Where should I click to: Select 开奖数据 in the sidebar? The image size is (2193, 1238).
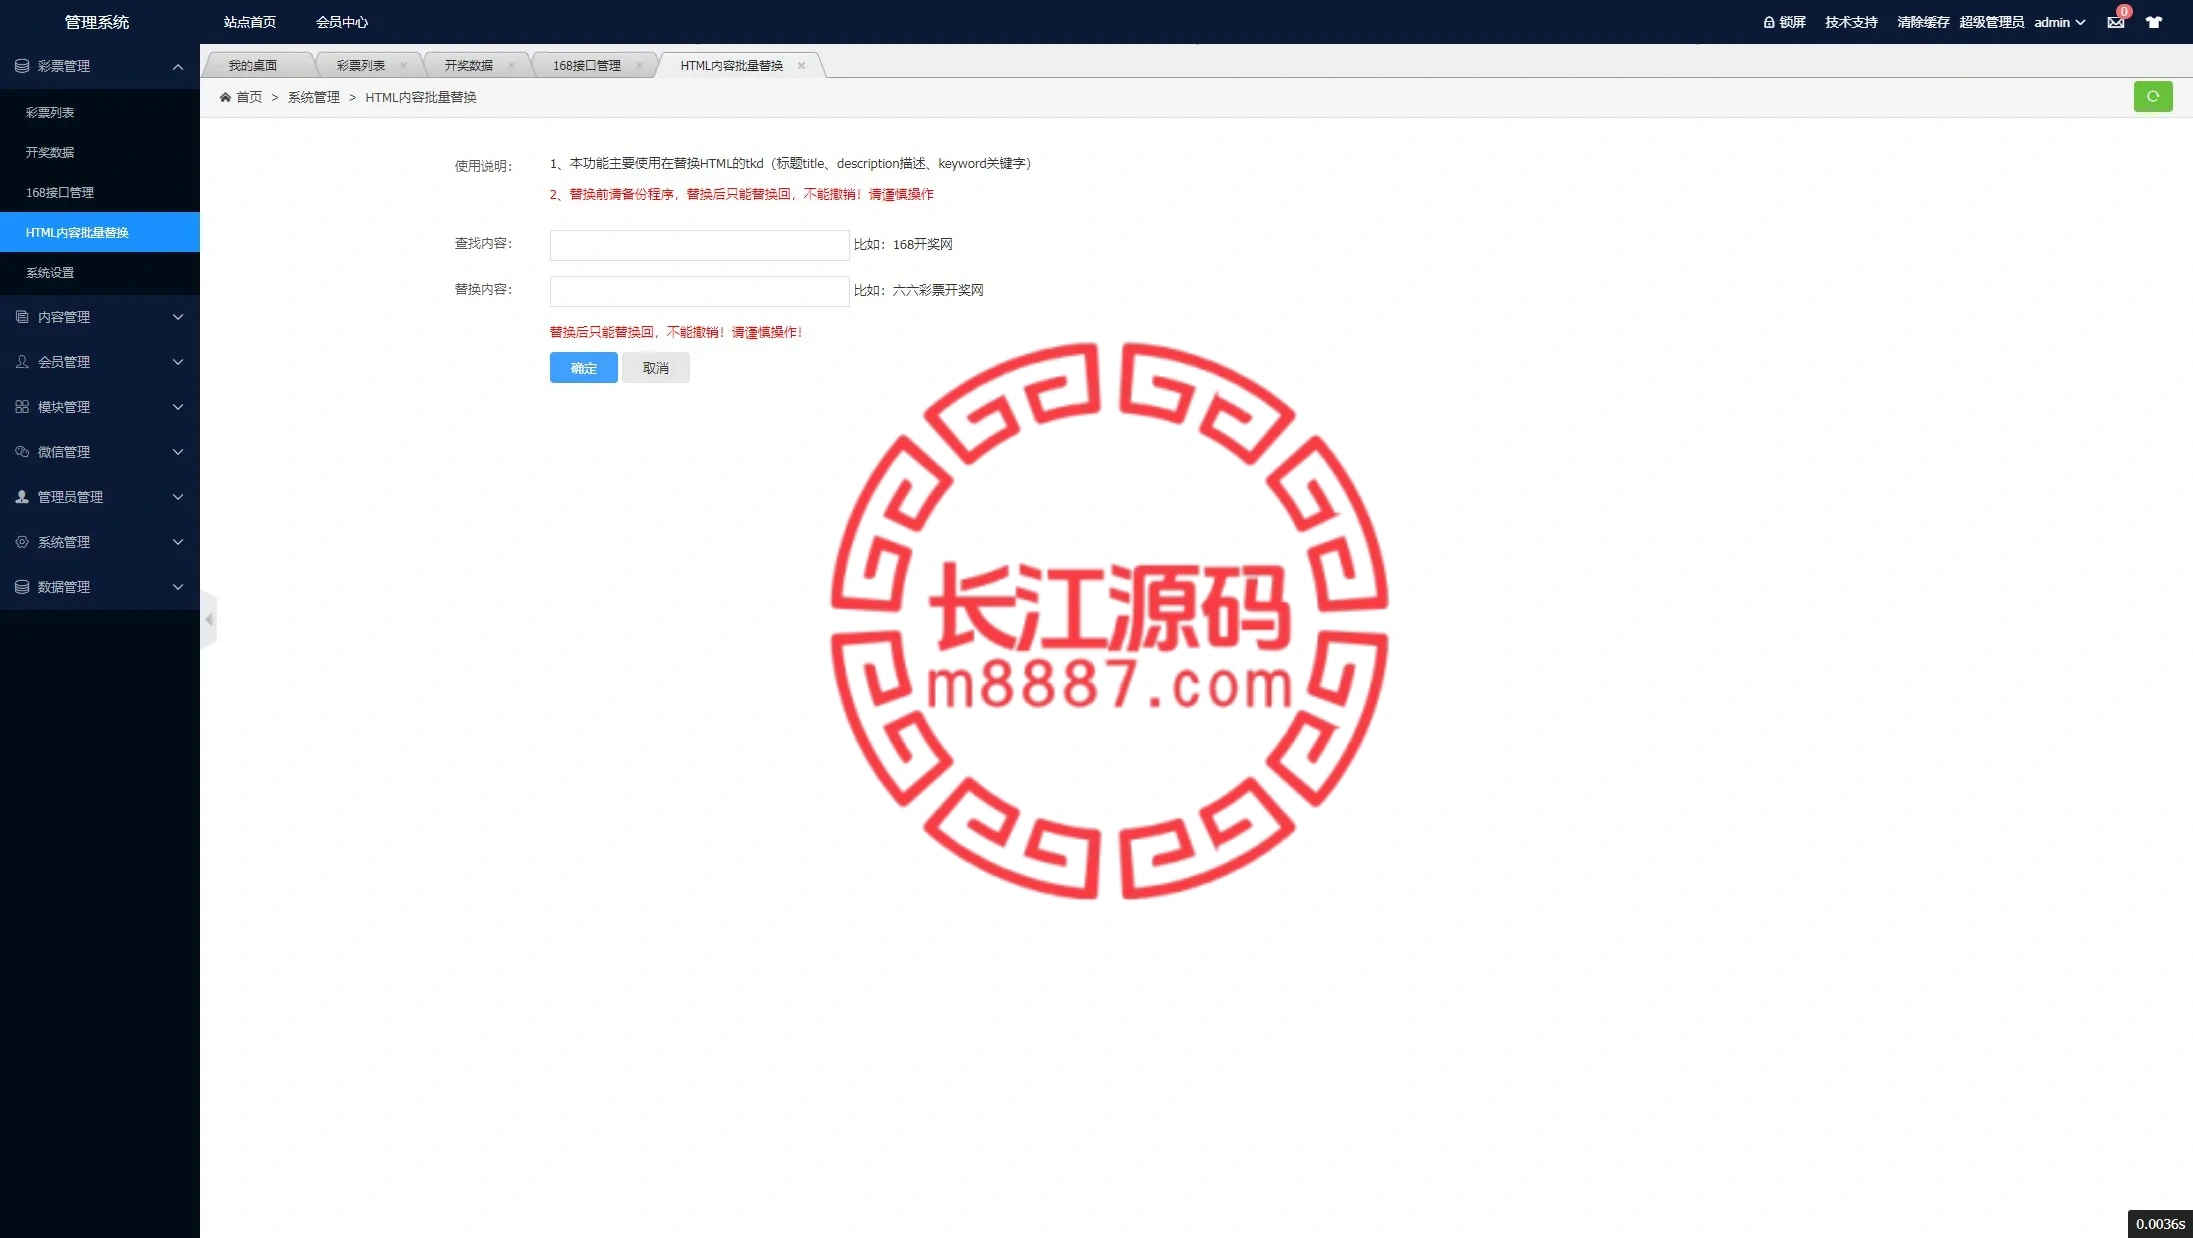100,152
